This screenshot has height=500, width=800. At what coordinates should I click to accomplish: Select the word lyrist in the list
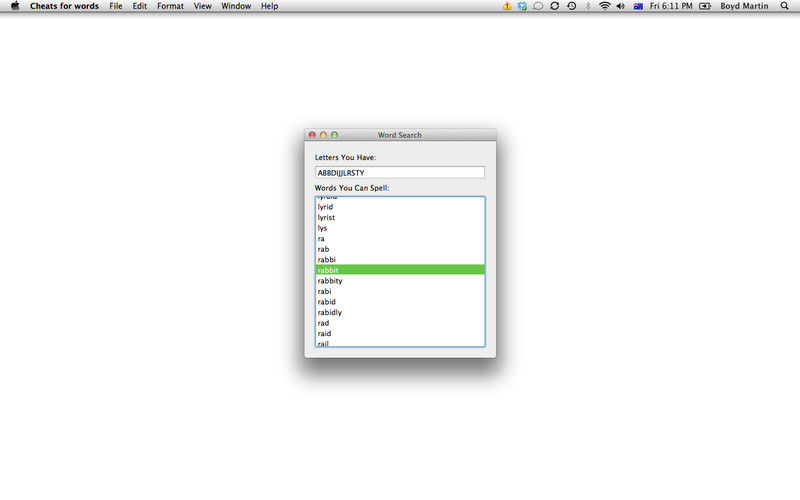(x=399, y=217)
